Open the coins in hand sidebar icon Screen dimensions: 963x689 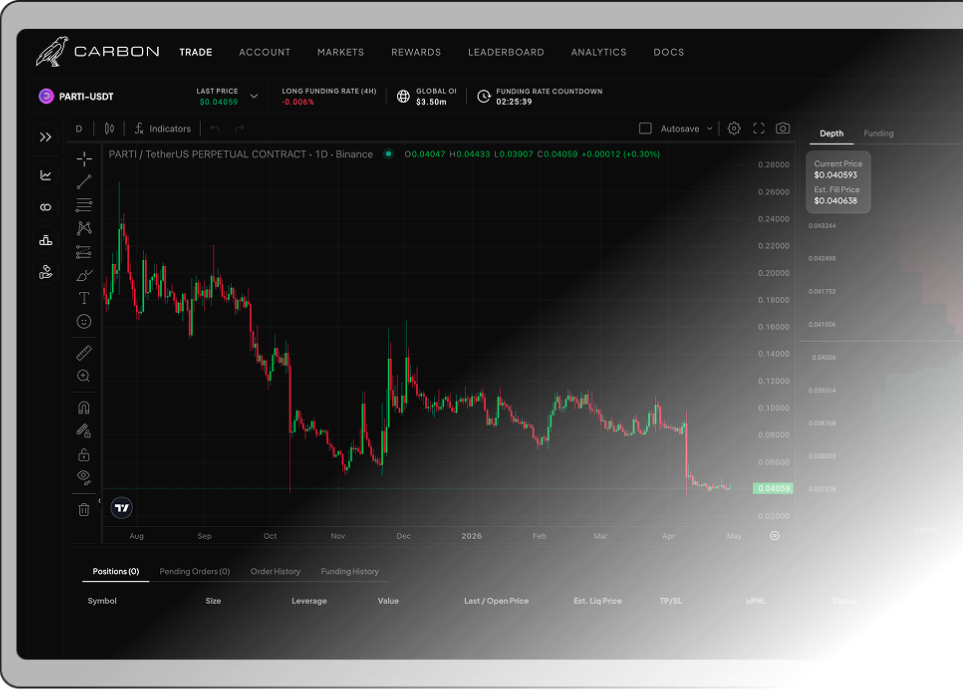(45, 272)
